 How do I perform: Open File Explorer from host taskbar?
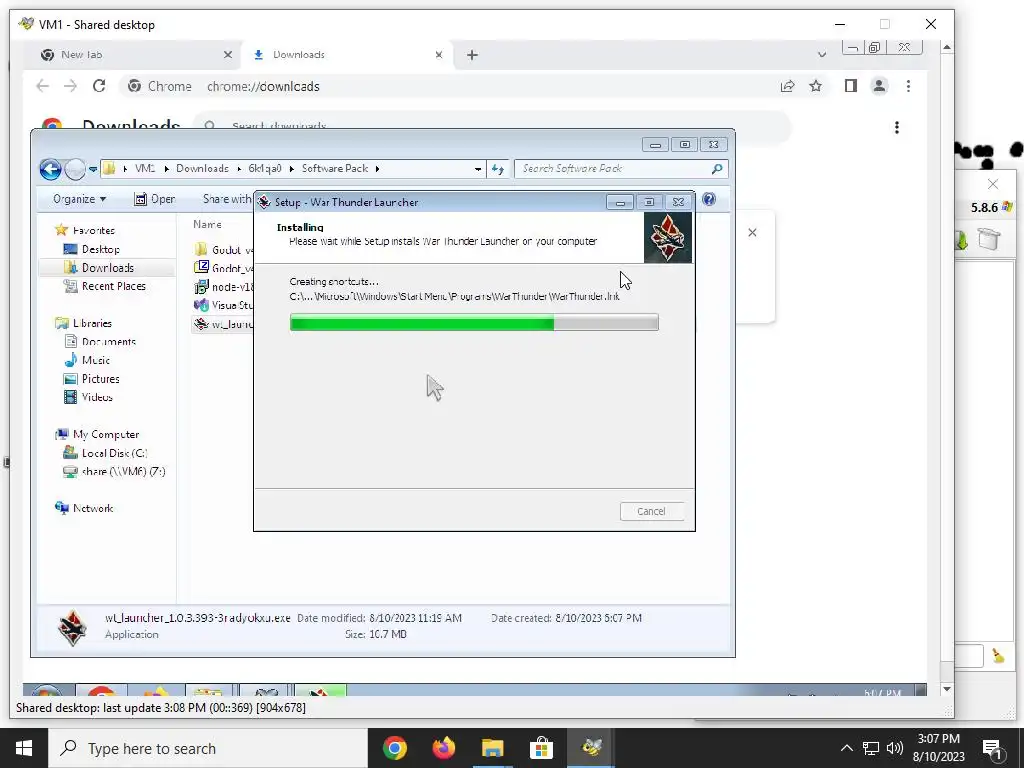[x=492, y=748]
